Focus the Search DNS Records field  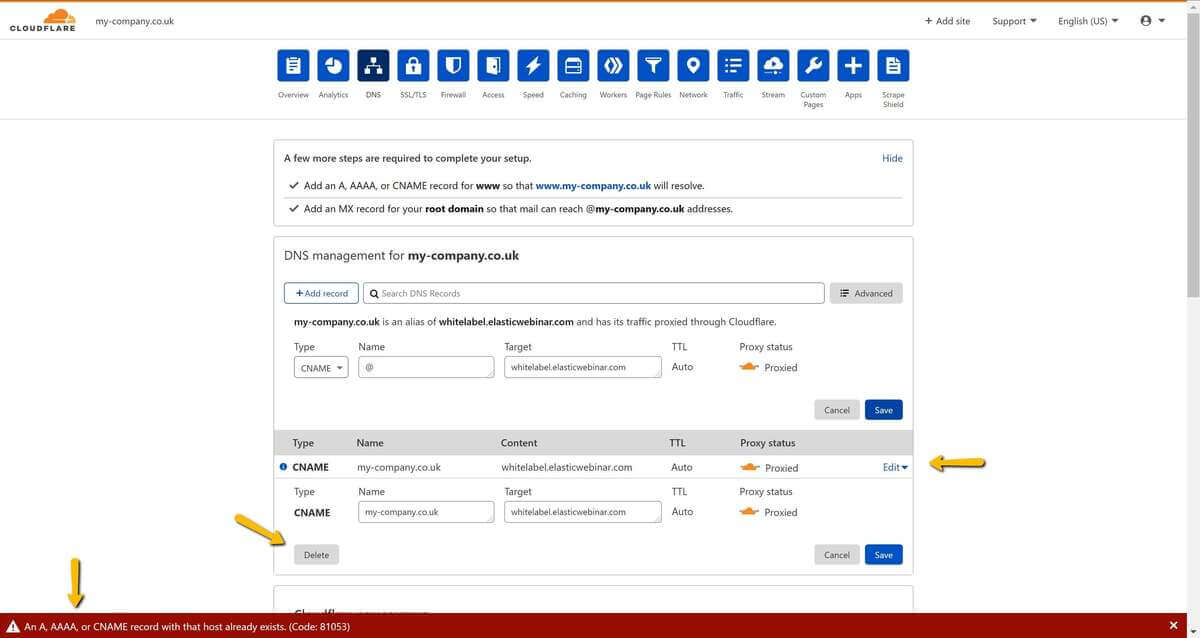(594, 293)
